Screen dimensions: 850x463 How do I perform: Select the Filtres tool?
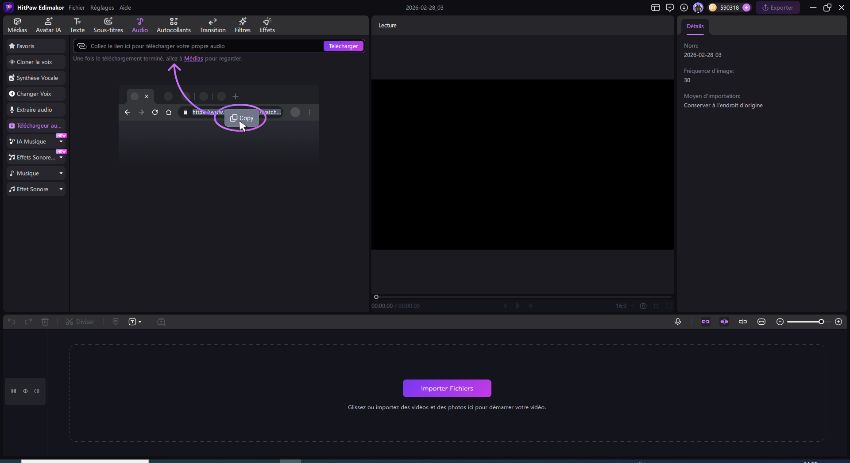click(x=242, y=25)
